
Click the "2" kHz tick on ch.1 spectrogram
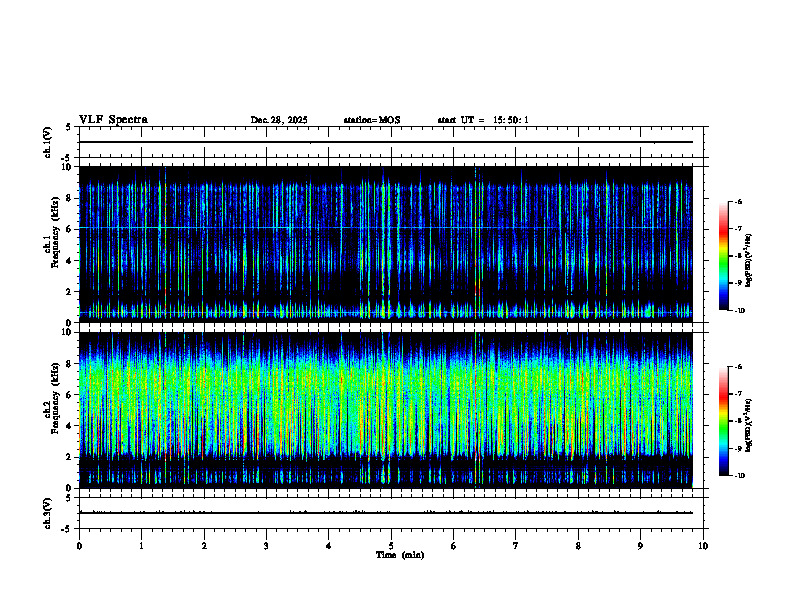pyautogui.click(x=70, y=292)
